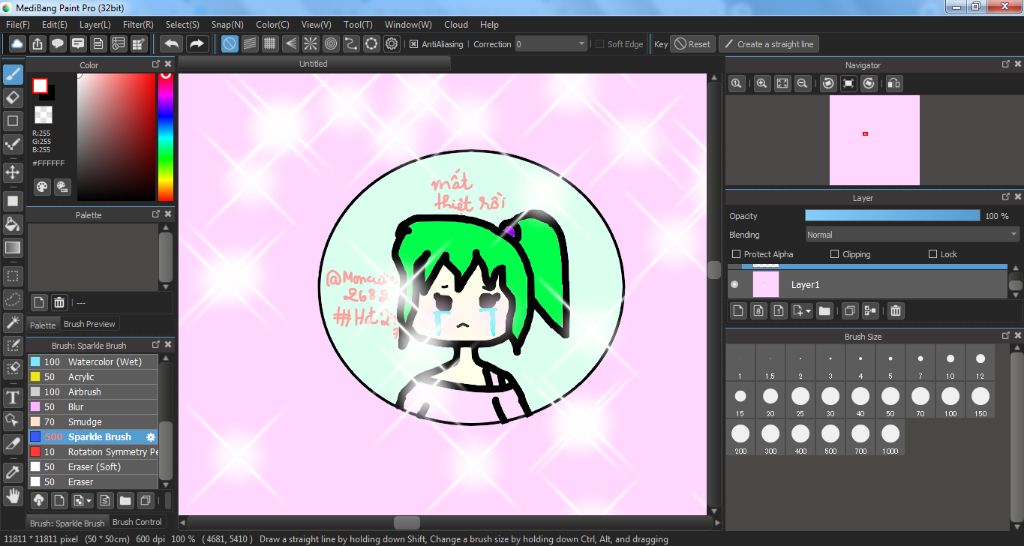The image size is (1024, 546).
Task: Select the Layer1 row
Action: (x=869, y=285)
